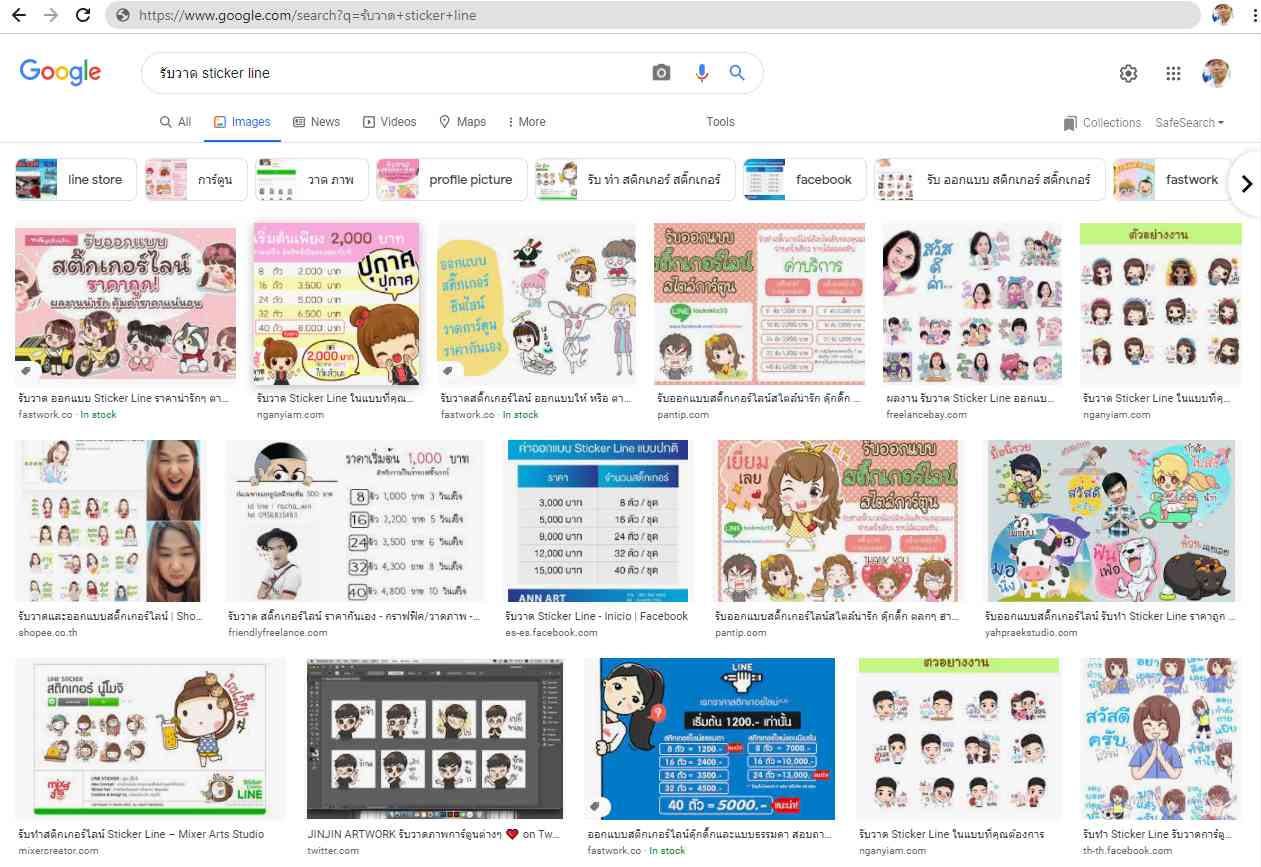Open the ANN ART price table thumbnail
1261x867 pixels.
point(597,520)
